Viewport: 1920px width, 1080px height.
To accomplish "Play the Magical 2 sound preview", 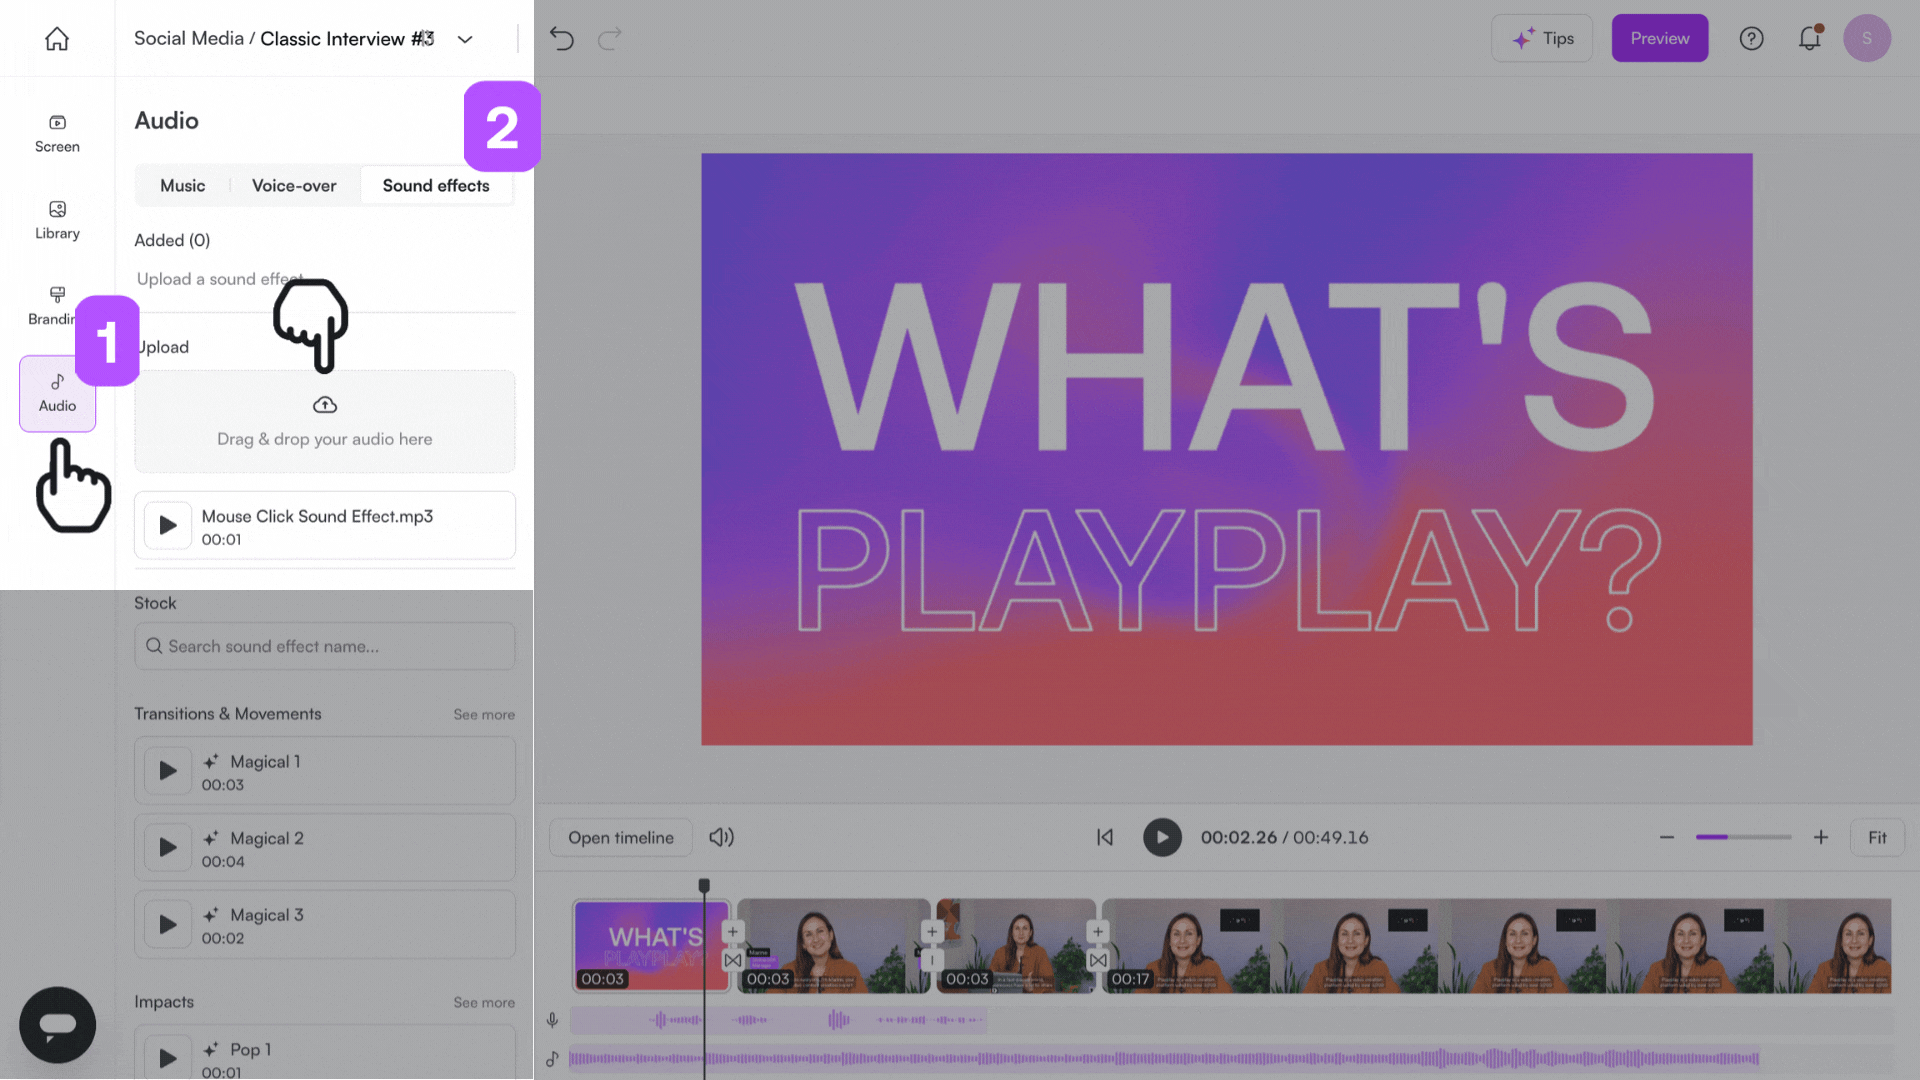I will click(x=168, y=847).
